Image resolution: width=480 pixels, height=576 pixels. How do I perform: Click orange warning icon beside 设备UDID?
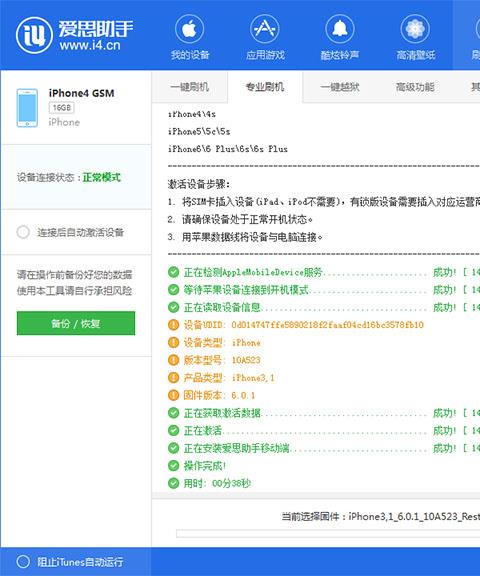(173, 325)
